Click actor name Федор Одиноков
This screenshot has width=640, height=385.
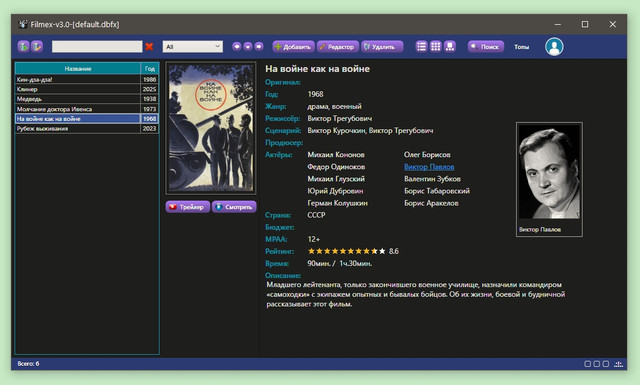(336, 167)
